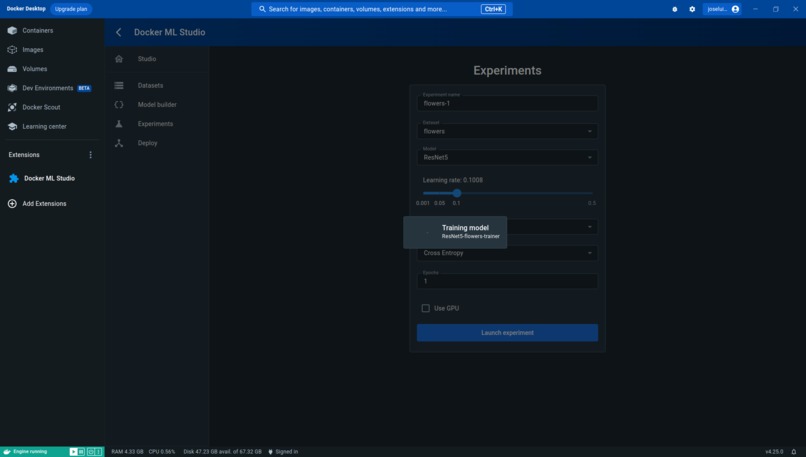This screenshot has width=806, height=457.
Task: Click the engine restart icon
Action: click(x=90, y=452)
